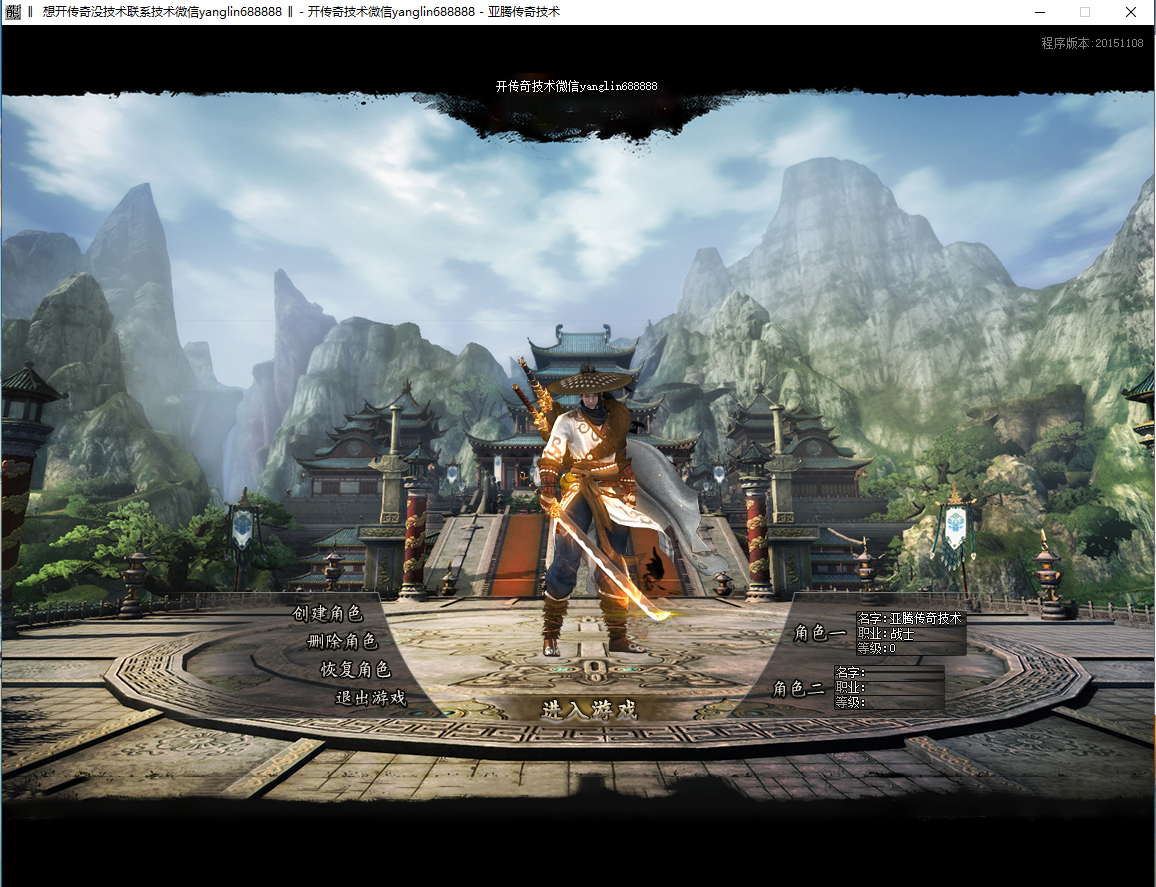Viewport: 1156px width, 887px height.
Task: Click the game icon in the title bar
Action: pos(13,12)
